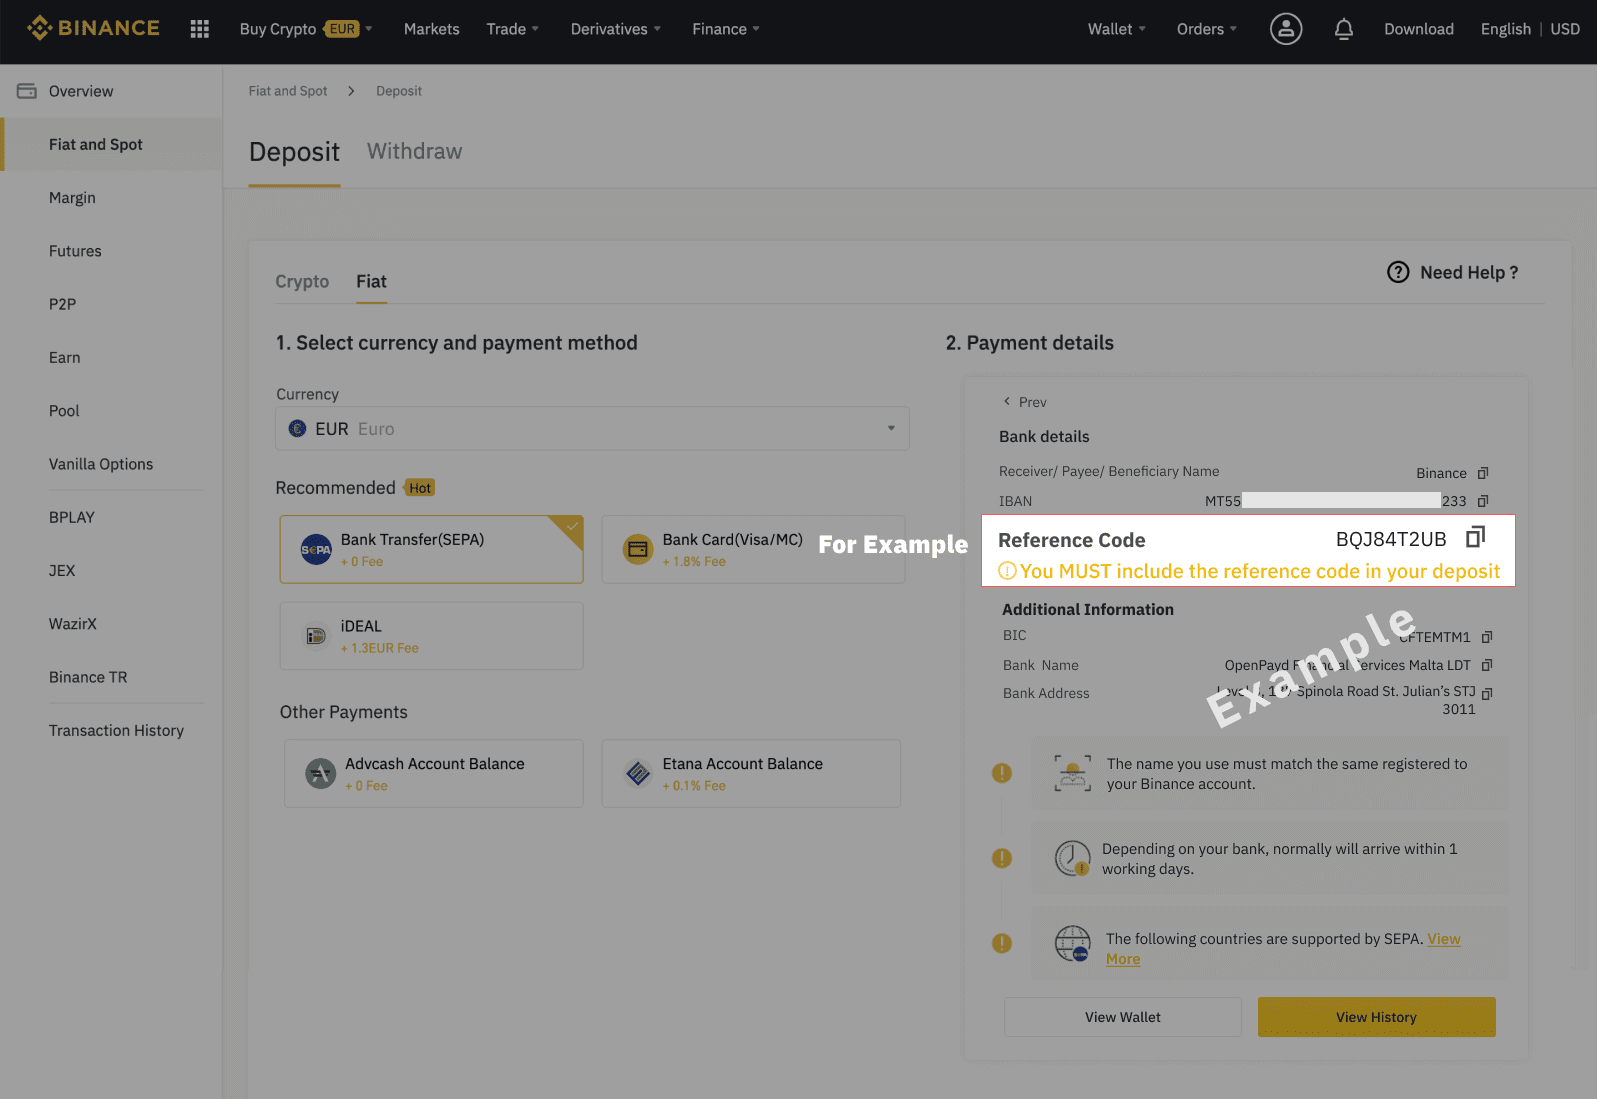Open the Orders dropdown
The width and height of the screenshot is (1598, 1099).
(x=1207, y=29)
